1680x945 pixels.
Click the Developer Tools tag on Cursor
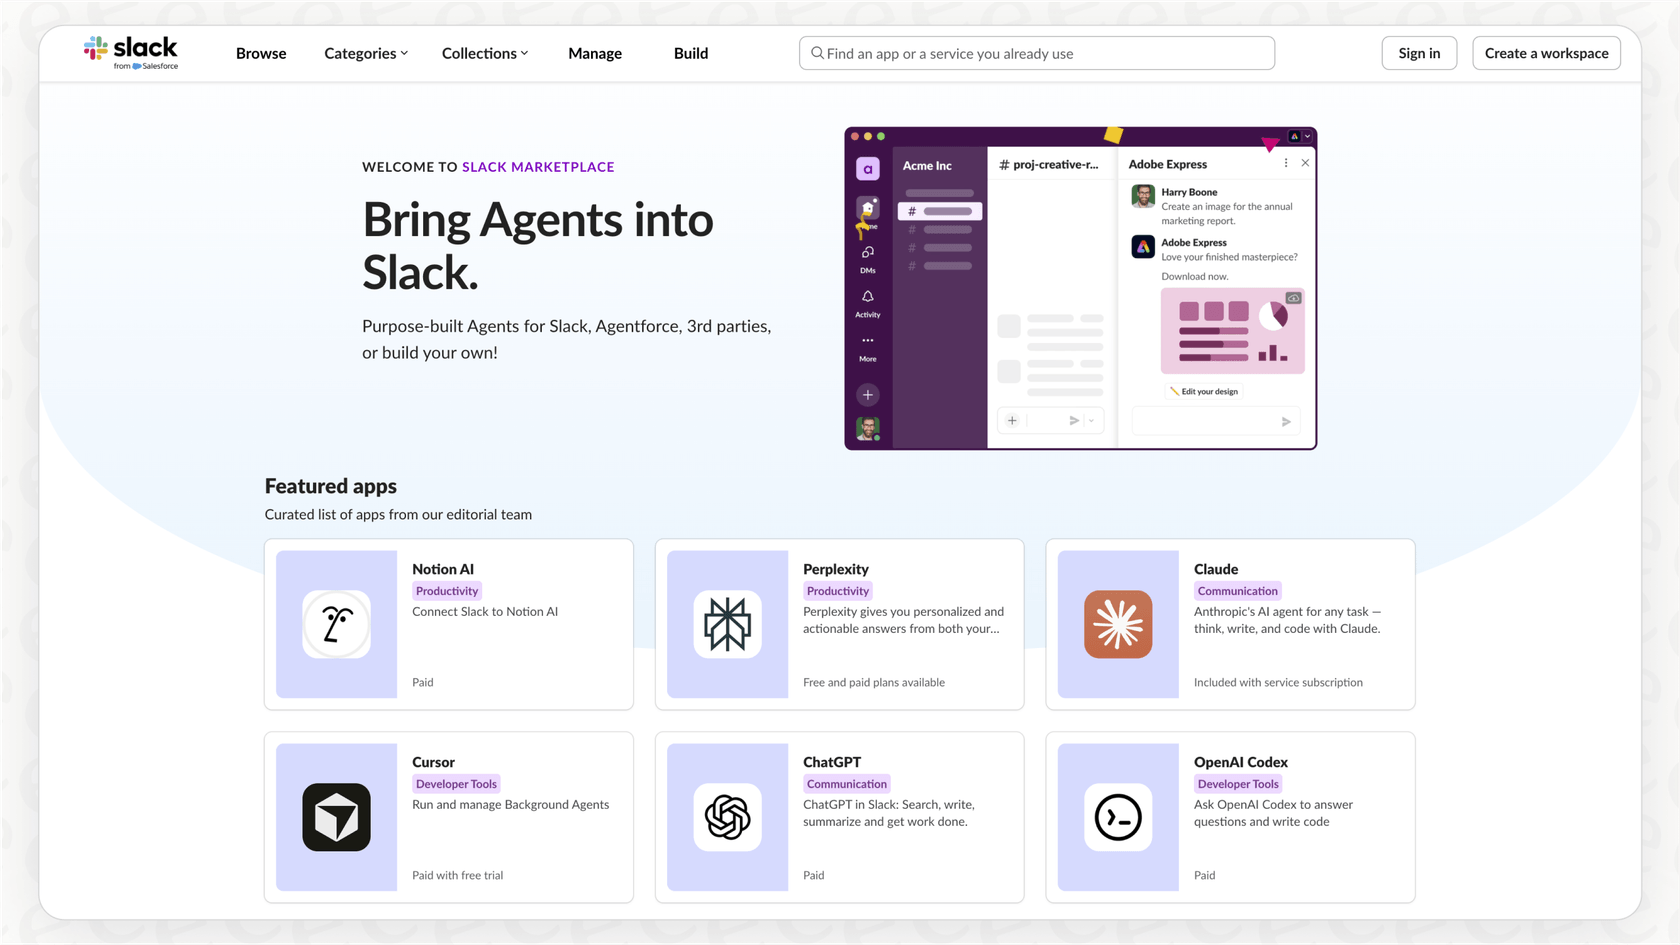tap(456, 784)
